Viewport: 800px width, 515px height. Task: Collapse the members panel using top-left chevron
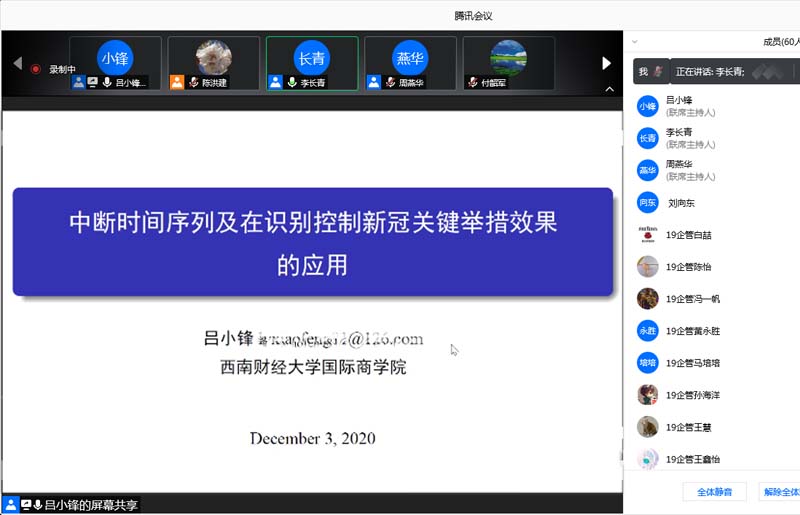[635, 42]
